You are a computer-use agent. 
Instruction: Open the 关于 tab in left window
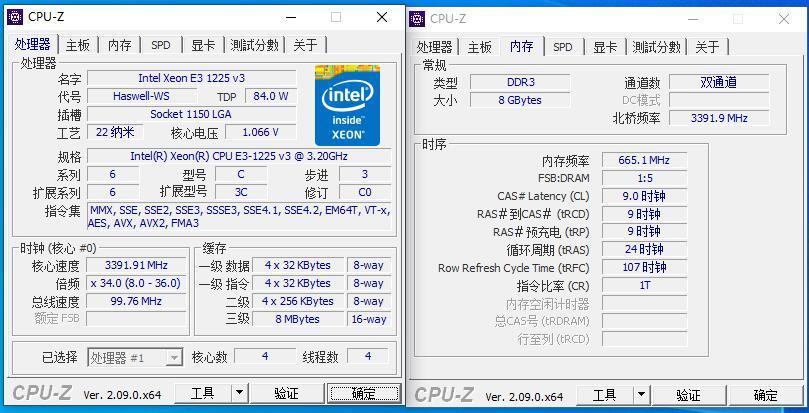305,45
